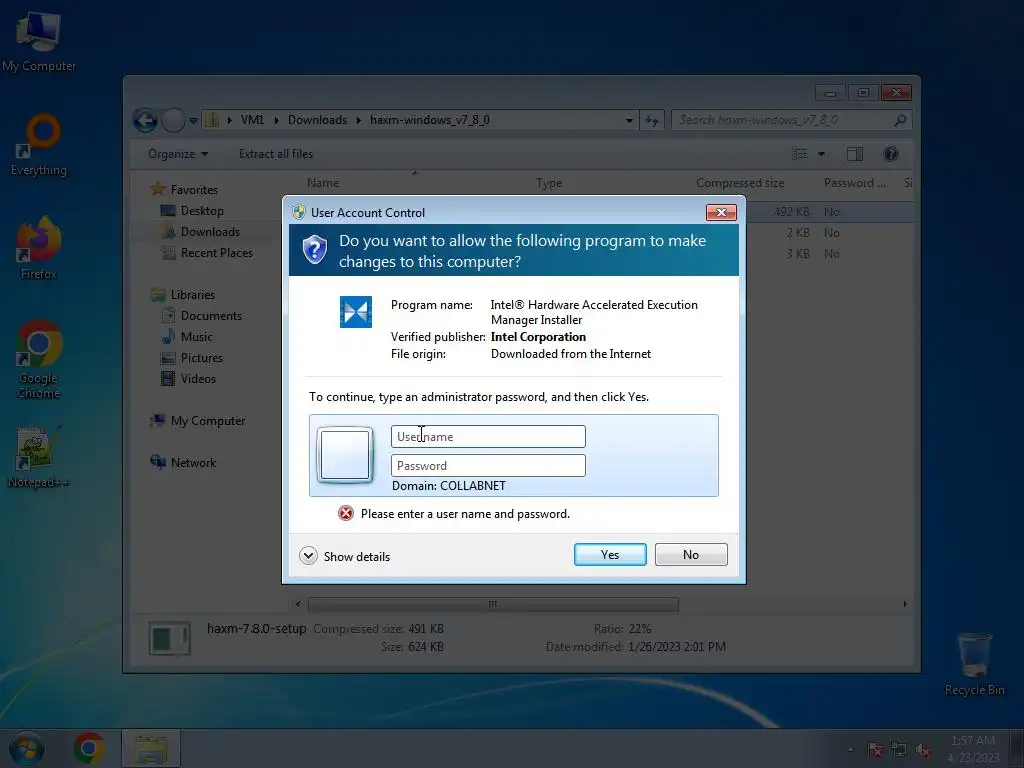This screenshot has width=1024, height=768.
Task: Select Favorites in the navigation pane
Action: tap(184, 189)
